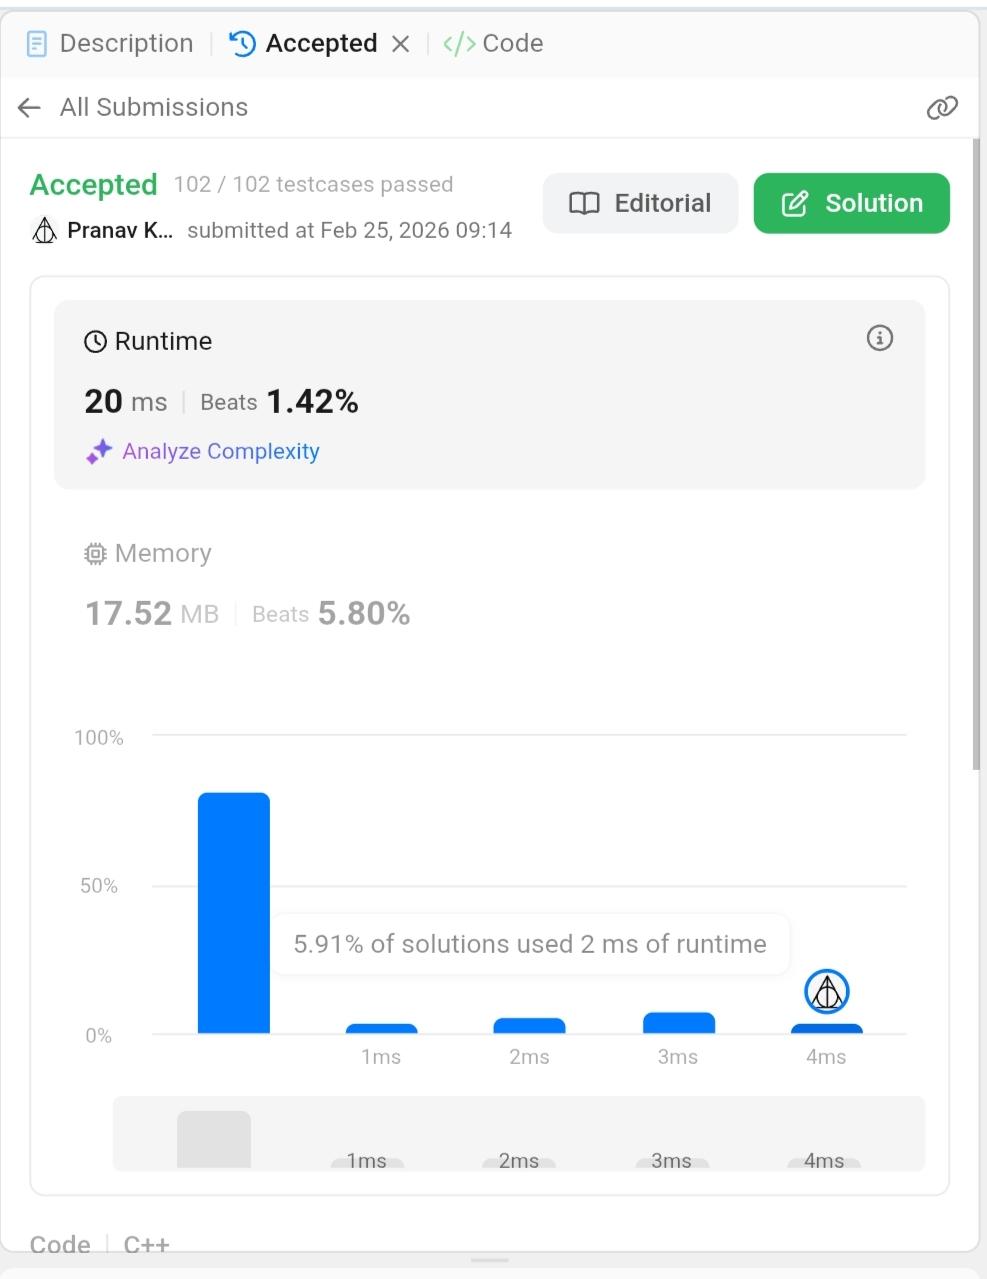Screen dimensions: 987x1279
Task: Click the runtime info circle icon
Action: point(880,338)
